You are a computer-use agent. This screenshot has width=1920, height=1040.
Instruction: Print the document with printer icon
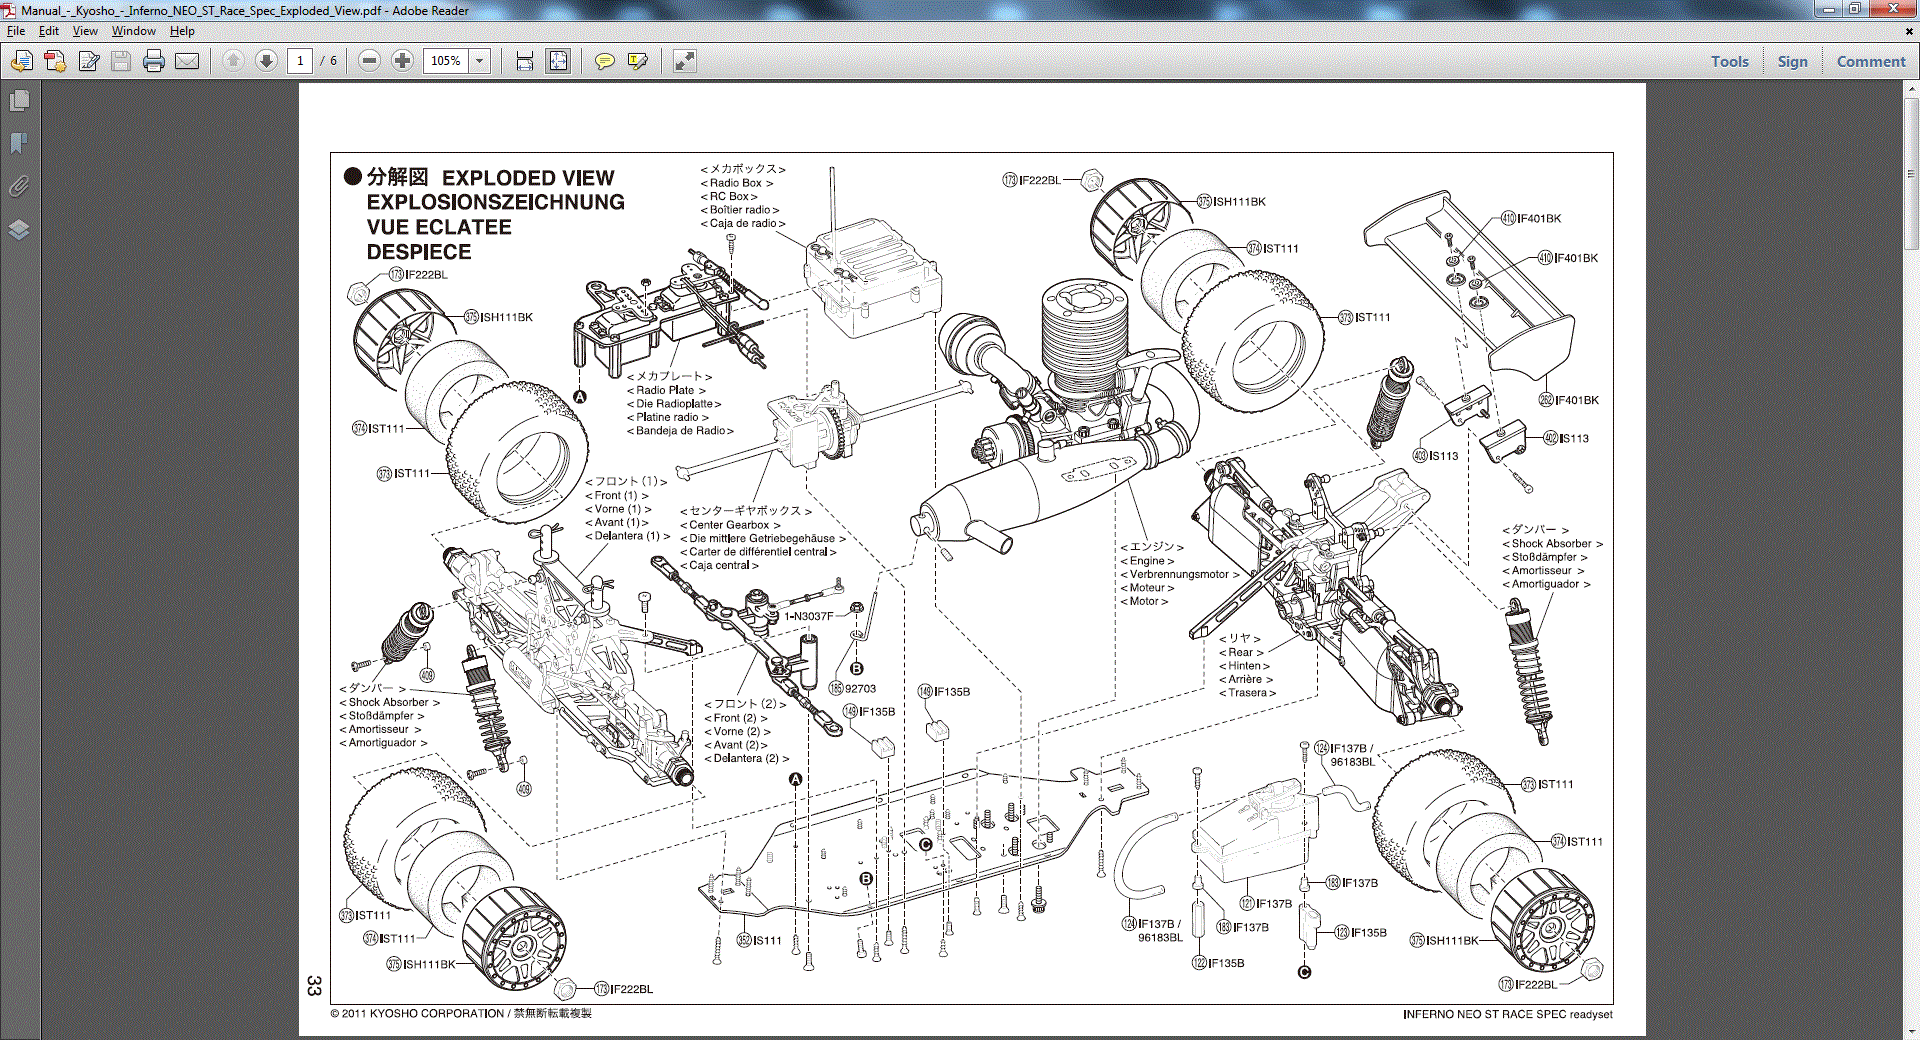click(153, 61)
